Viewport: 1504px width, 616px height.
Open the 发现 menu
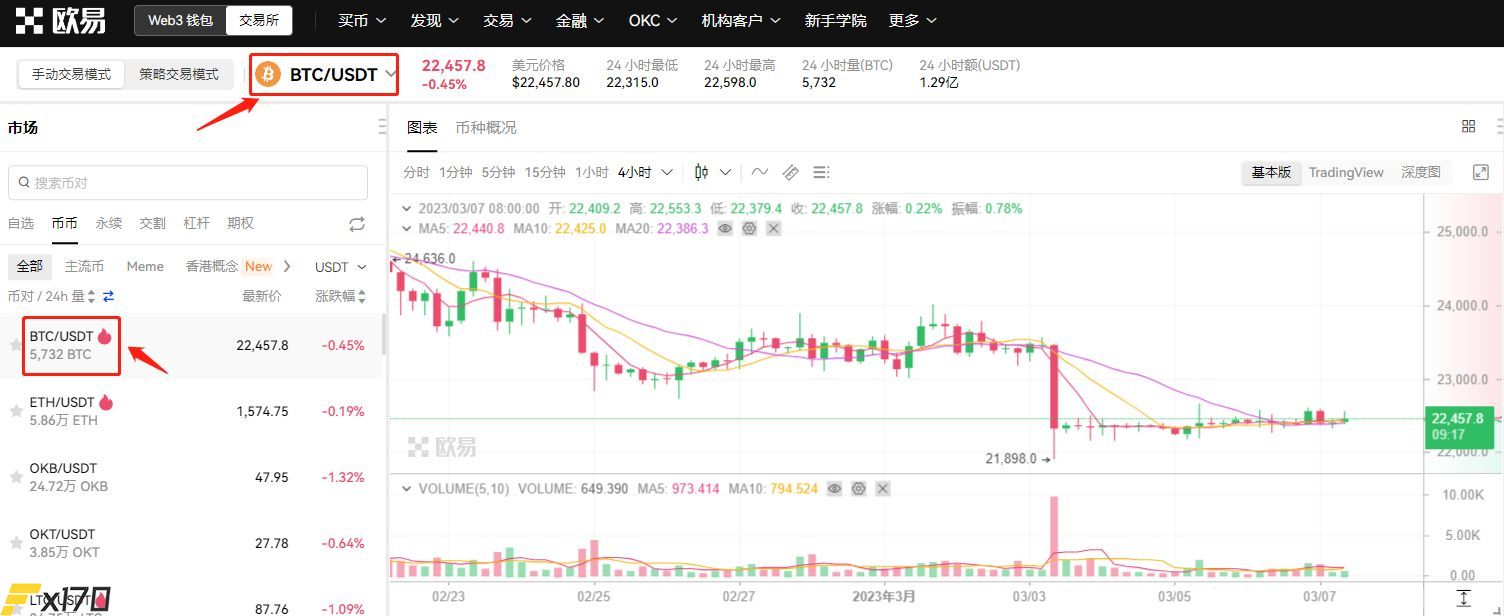(x=434, y=20)
